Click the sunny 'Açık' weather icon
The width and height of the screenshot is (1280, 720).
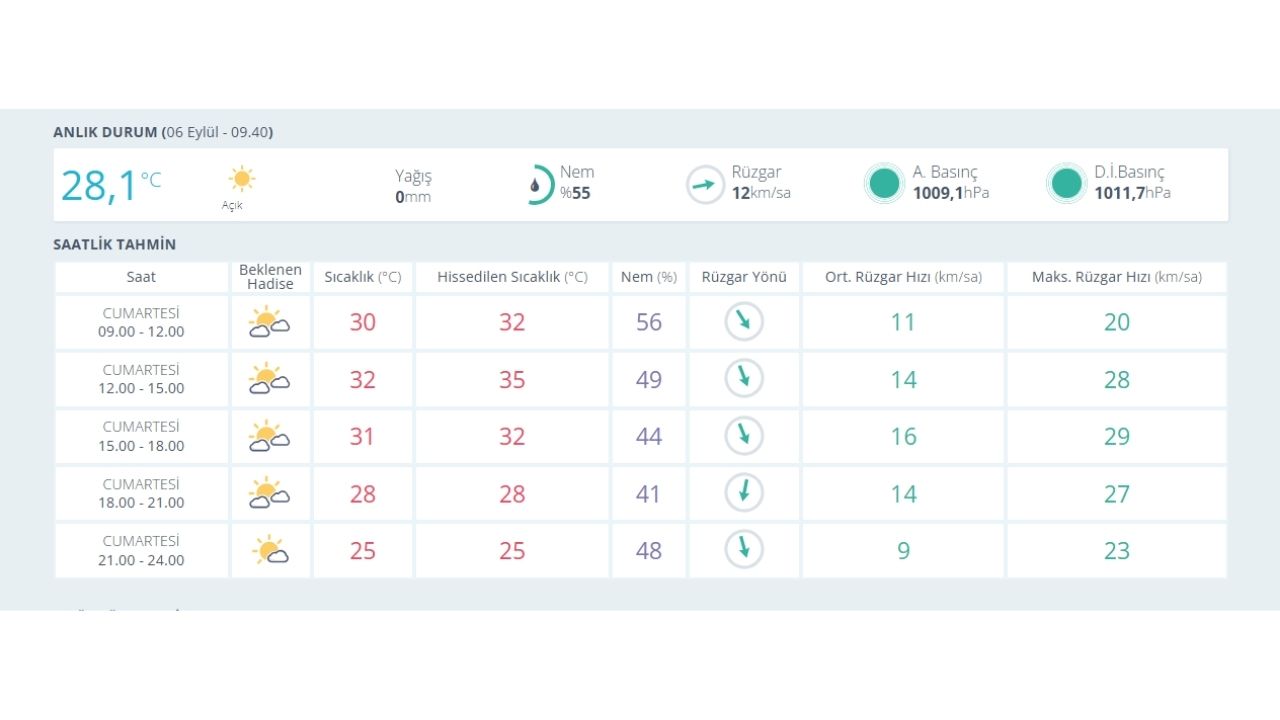tap(241, 180)
